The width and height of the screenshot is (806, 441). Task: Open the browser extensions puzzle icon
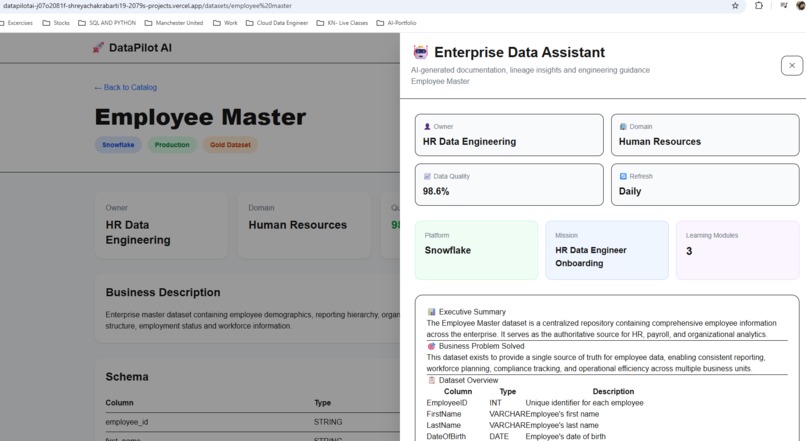[x=759, y=6]
